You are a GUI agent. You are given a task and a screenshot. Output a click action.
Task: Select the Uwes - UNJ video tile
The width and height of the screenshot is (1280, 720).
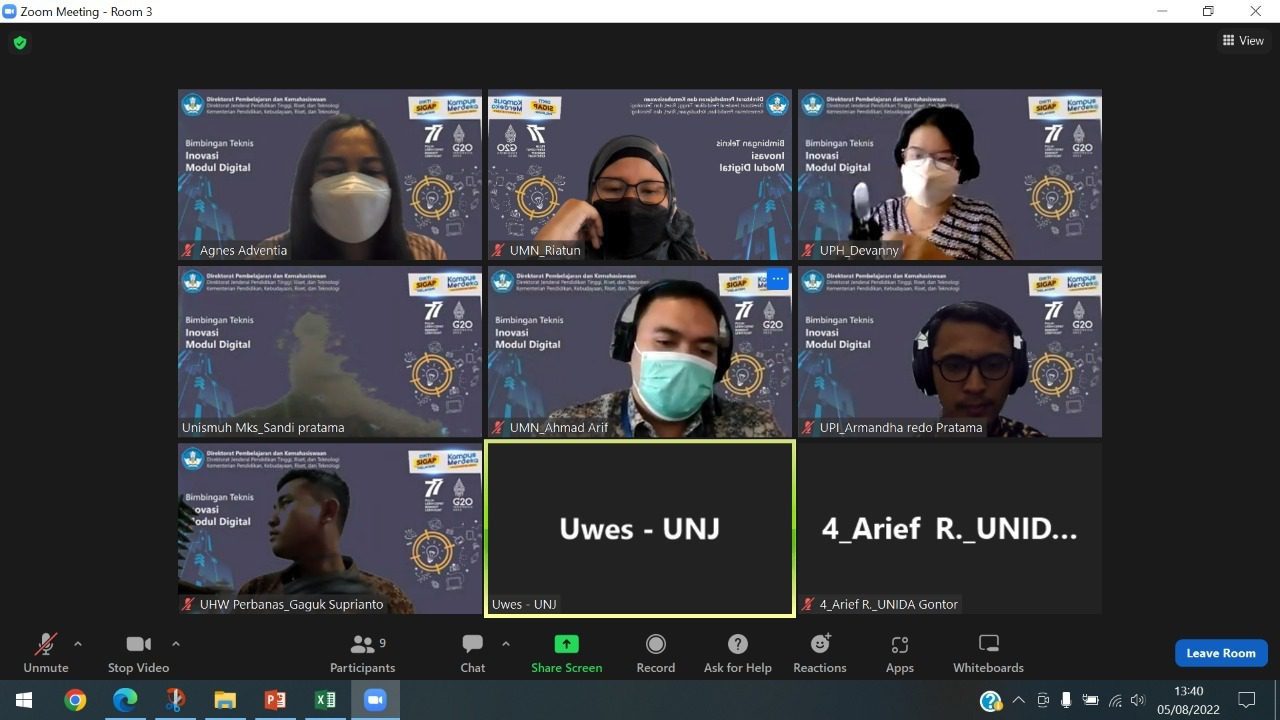click(640, 528)
